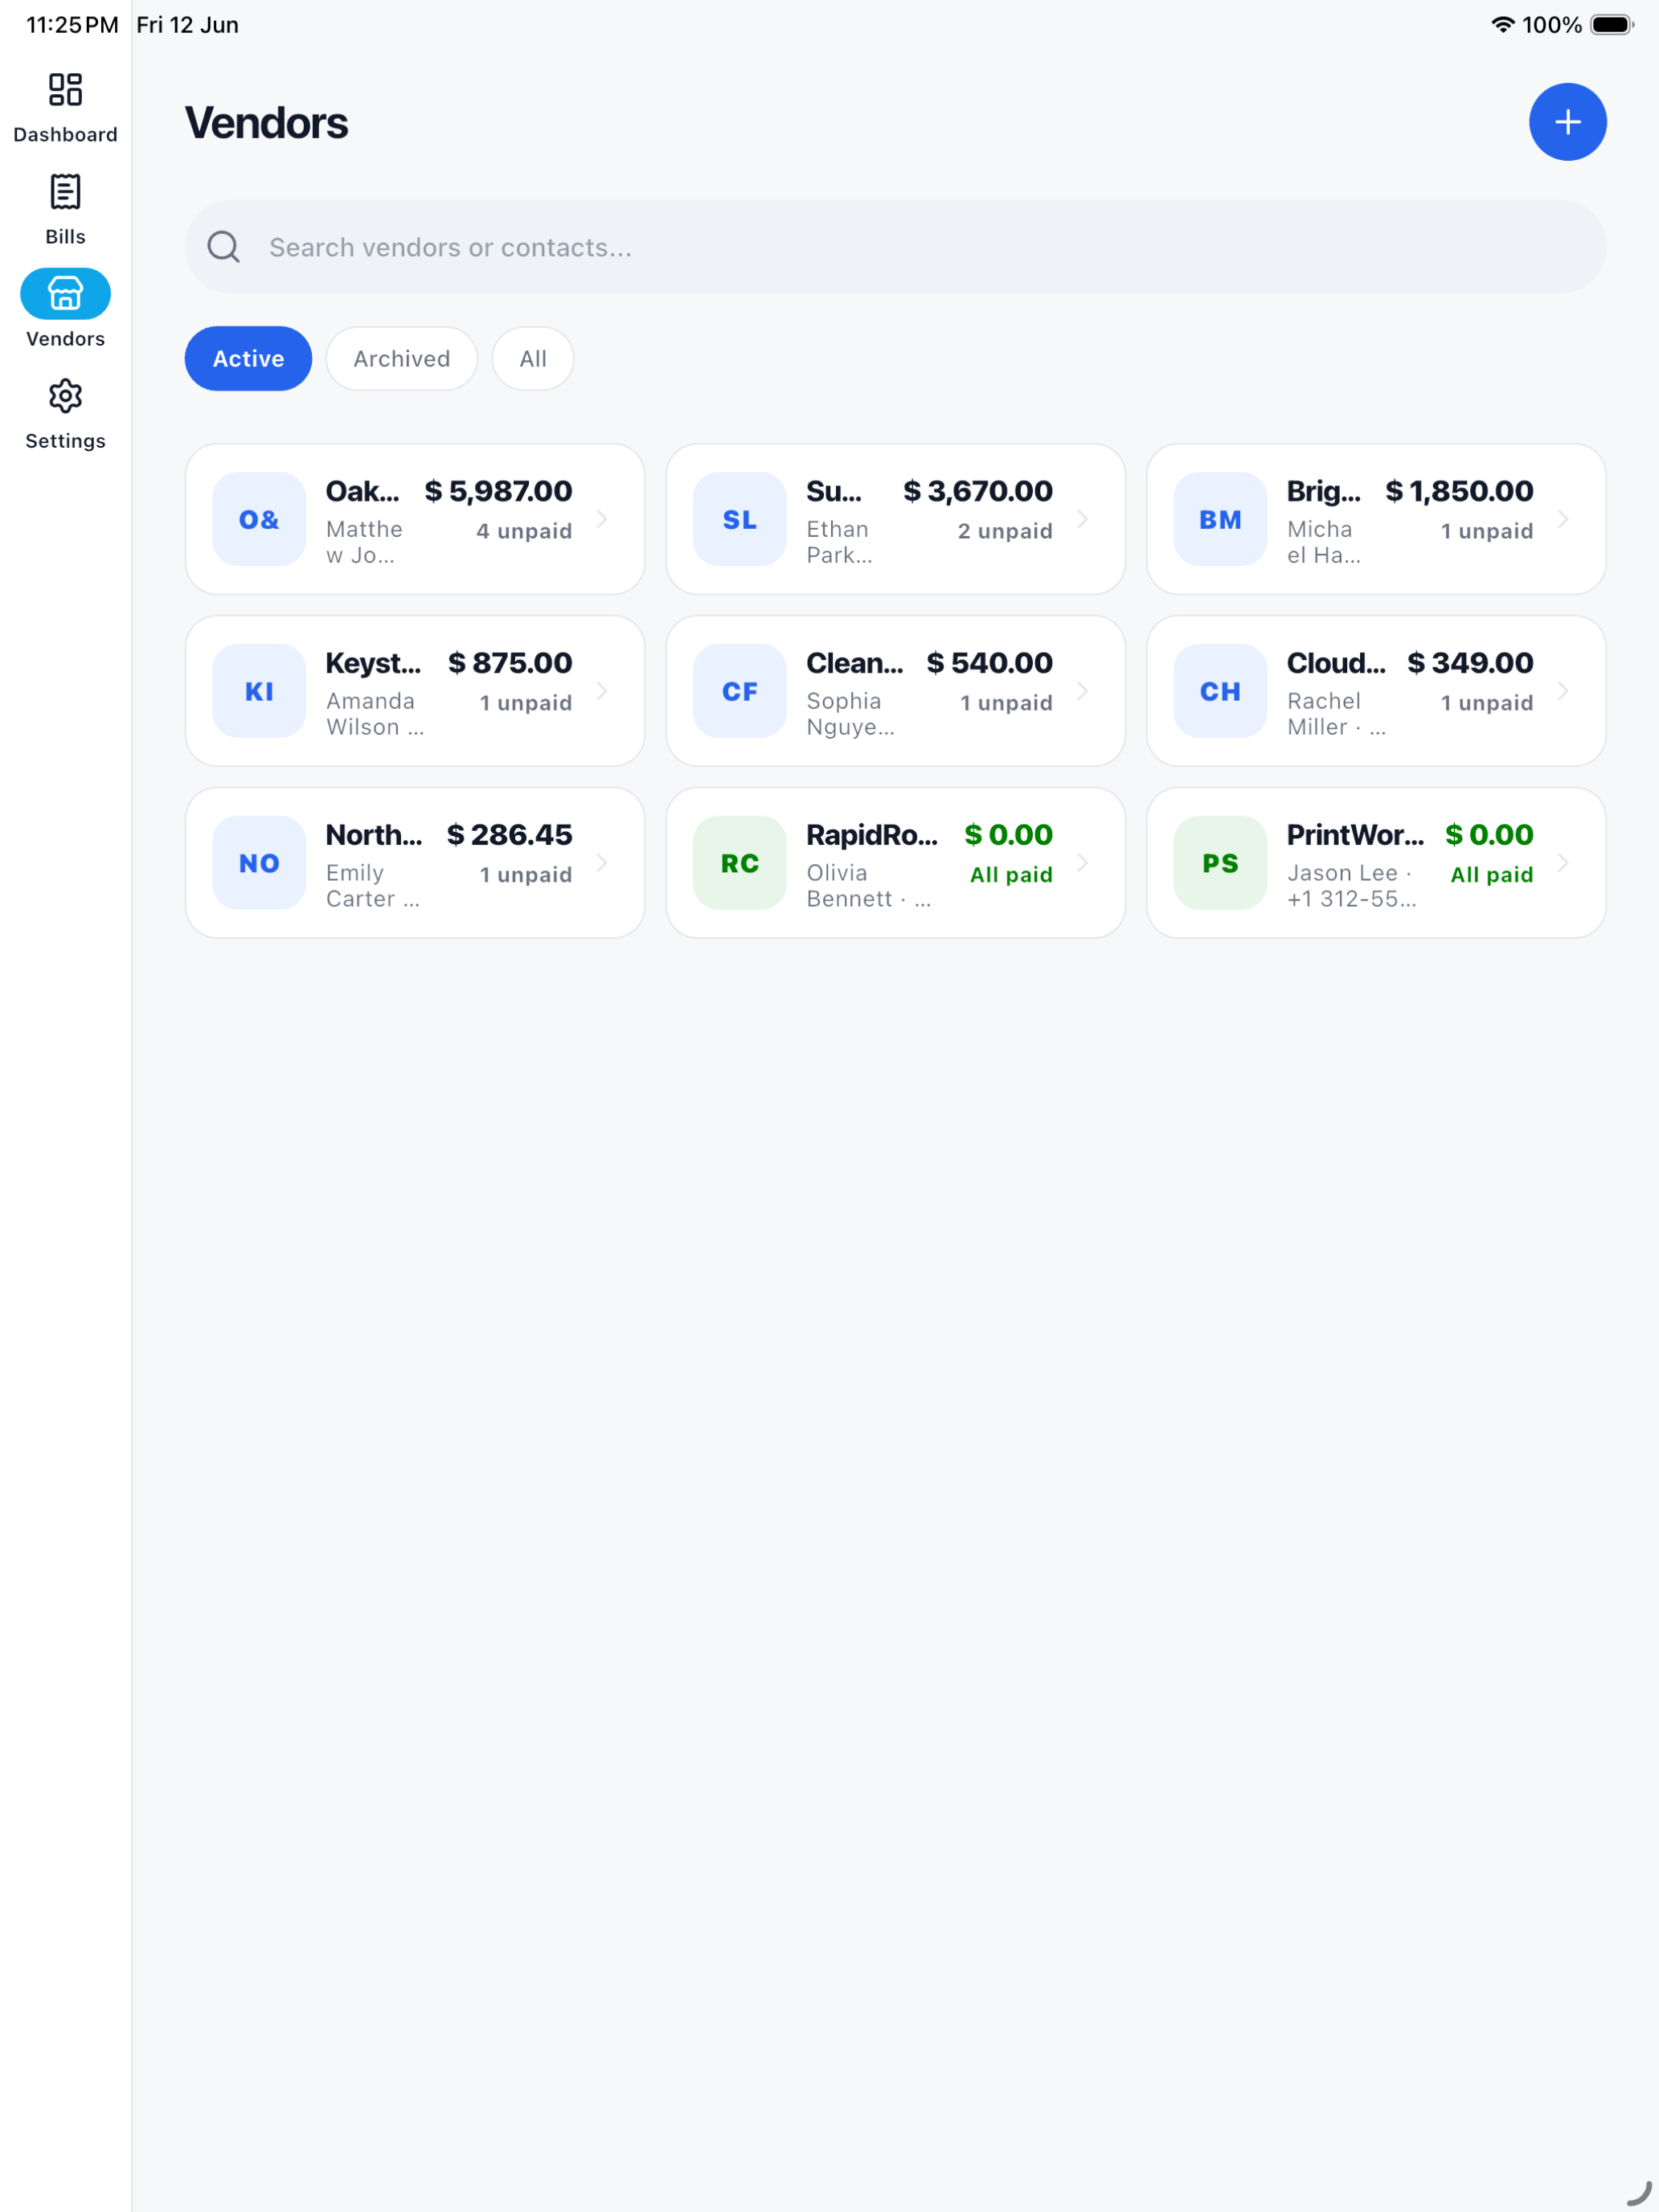This screenshot has width=1659, height=2212.
Task: Click the PrintWor... vendor name
Action: click(1355, 835)
